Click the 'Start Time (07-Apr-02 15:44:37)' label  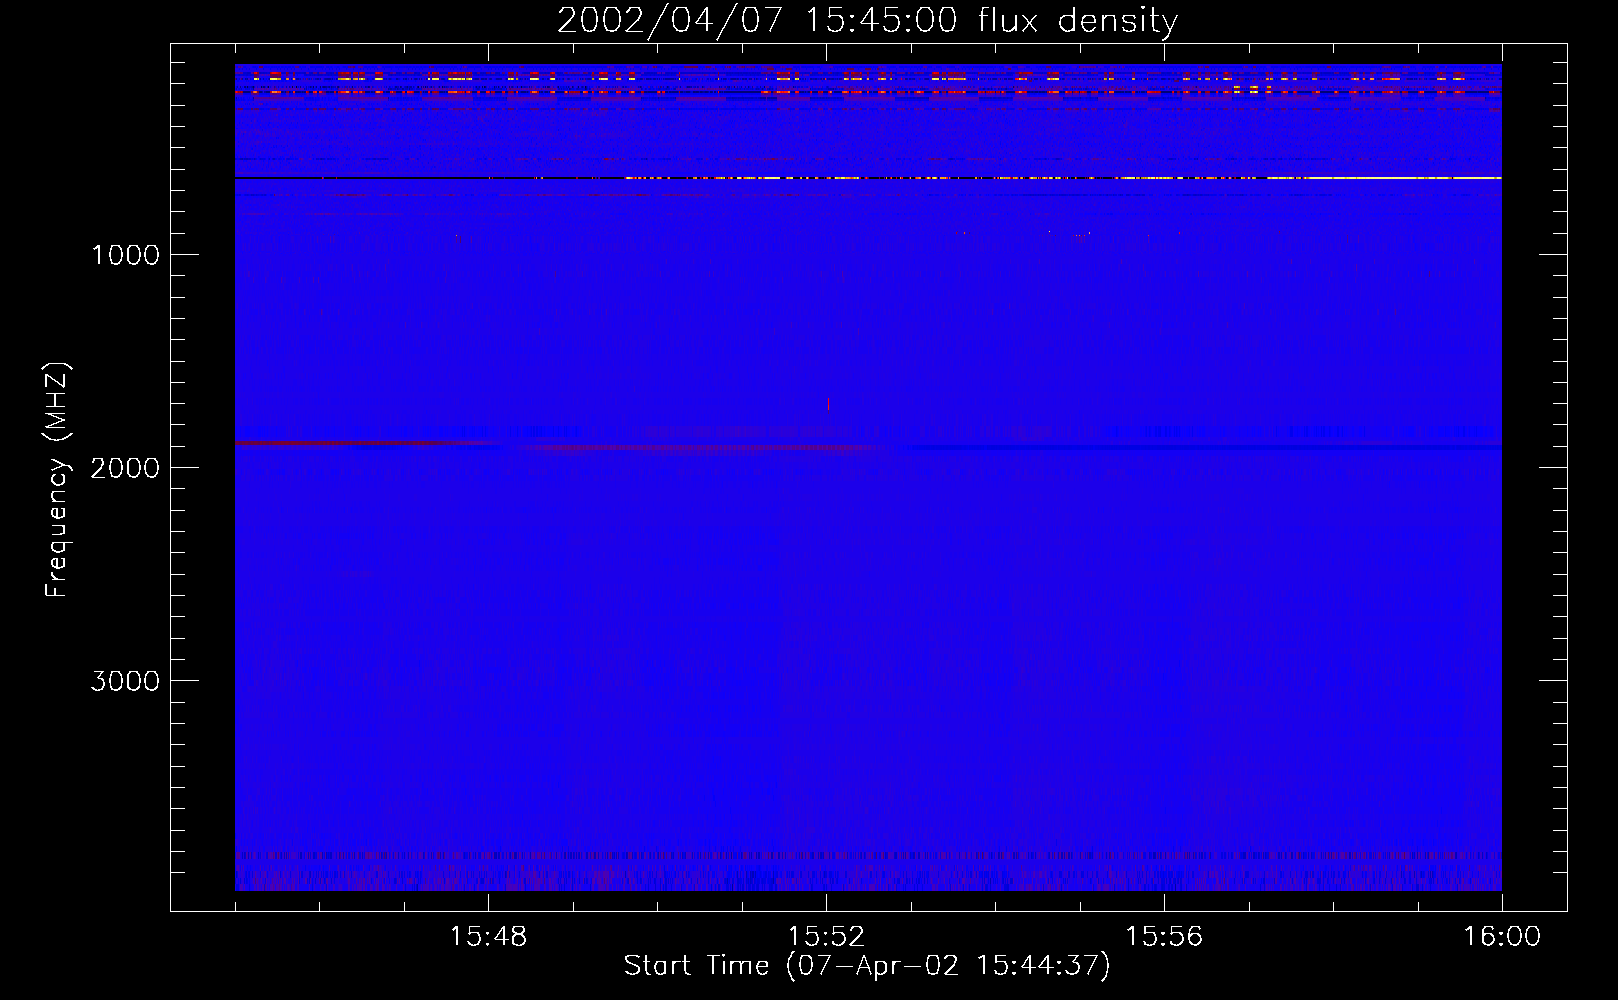click(x=867, y=966)
